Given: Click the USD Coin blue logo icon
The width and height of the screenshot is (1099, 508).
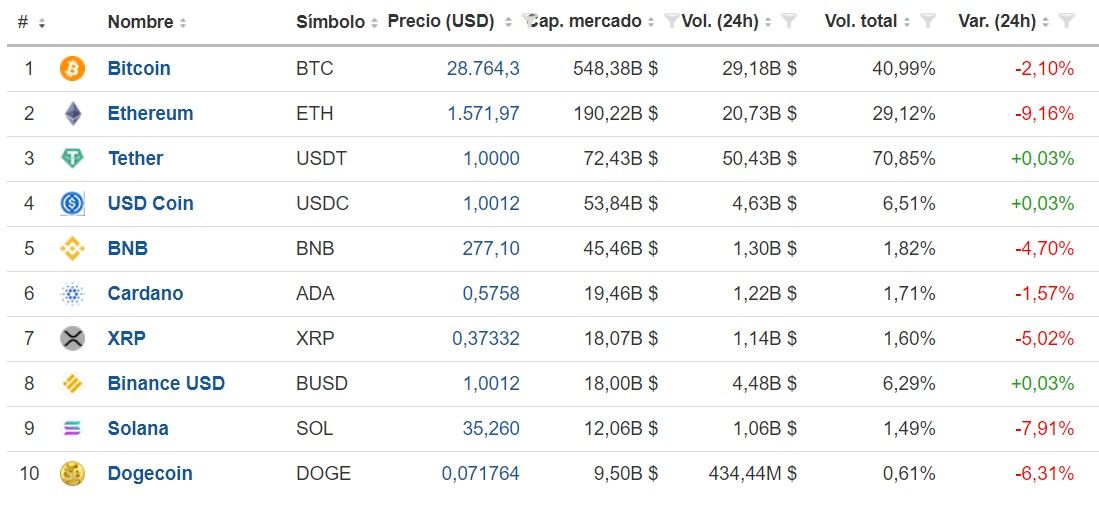Looking at the screenshot, I should (x=72, y=203).
